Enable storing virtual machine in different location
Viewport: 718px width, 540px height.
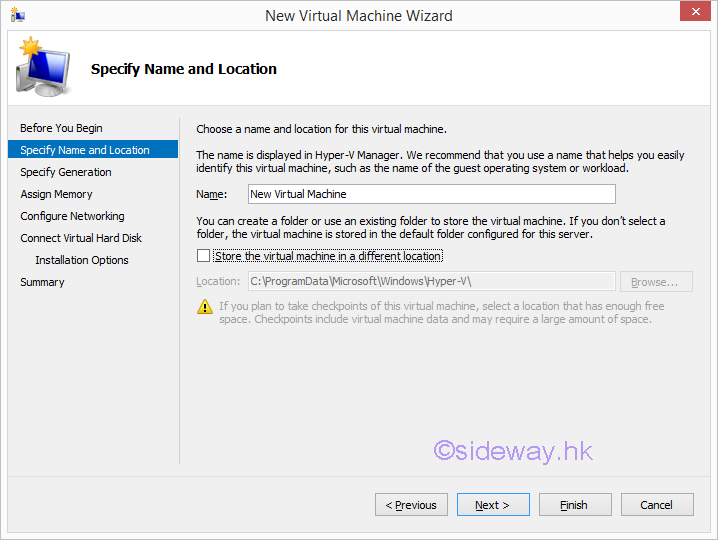(x=204, y=256)
